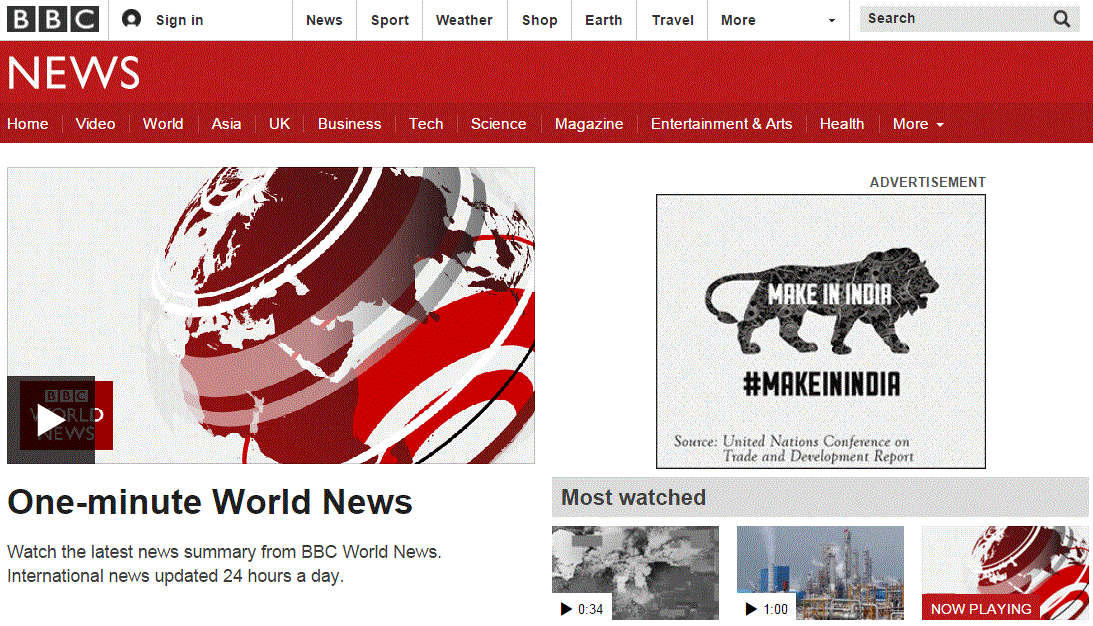Open the industrial plant video thumbnail
Viewport: 1093px width, 626px height.
click(x=820, y=573)
